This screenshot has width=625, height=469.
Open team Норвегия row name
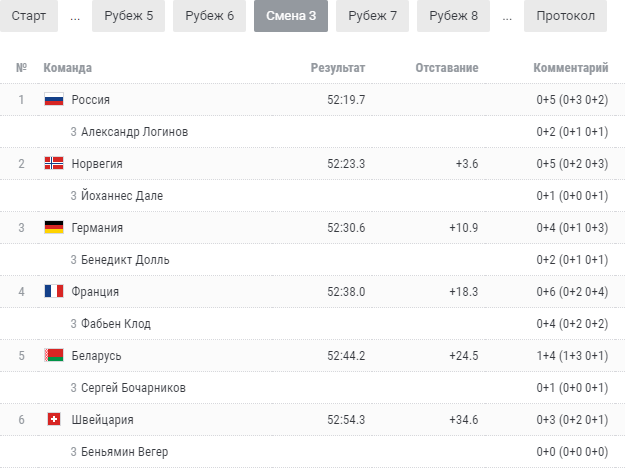[x=97, y=163]
